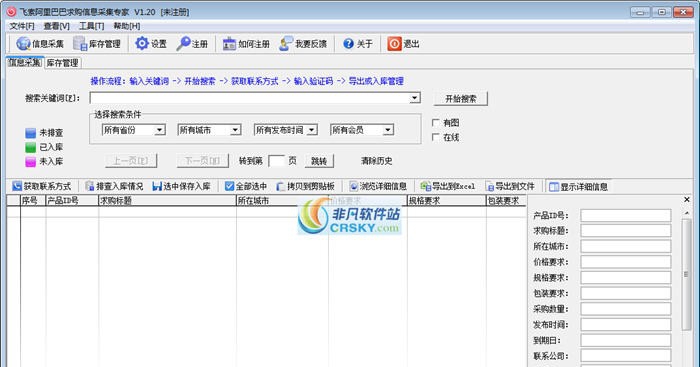The width and height of the screenshot is (700, 367).
Task: Click the 采购数量 detail input field
Action: (x=625, y=309)
